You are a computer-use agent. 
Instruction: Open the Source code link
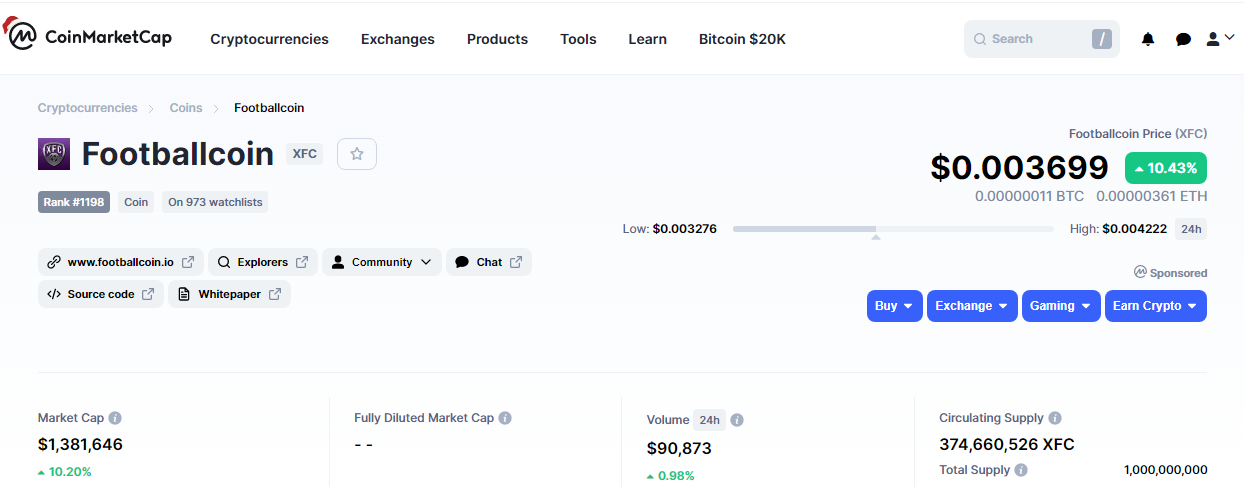click(x=101, y=294)
